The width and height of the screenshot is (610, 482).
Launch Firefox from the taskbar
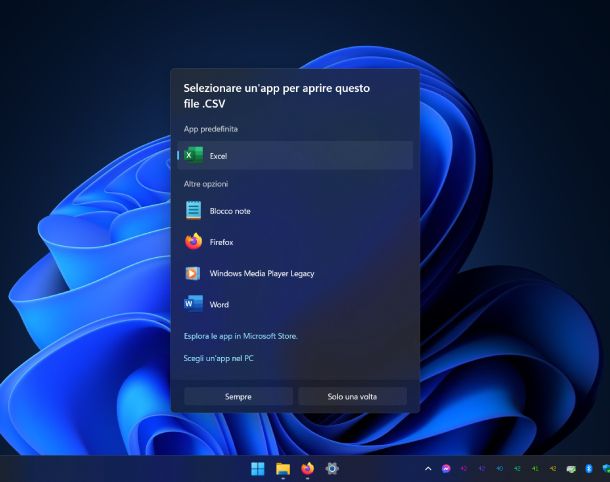coord(307,469)
